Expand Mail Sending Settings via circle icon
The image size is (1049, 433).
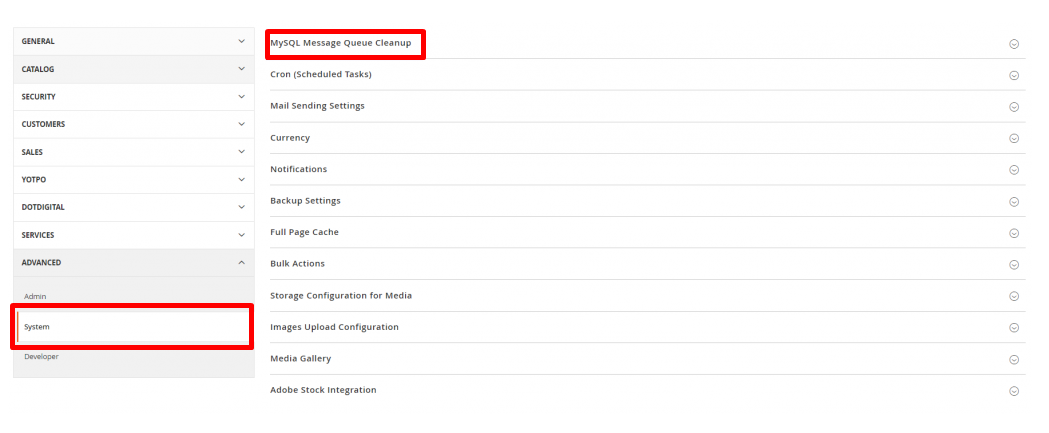(1013, 107)
